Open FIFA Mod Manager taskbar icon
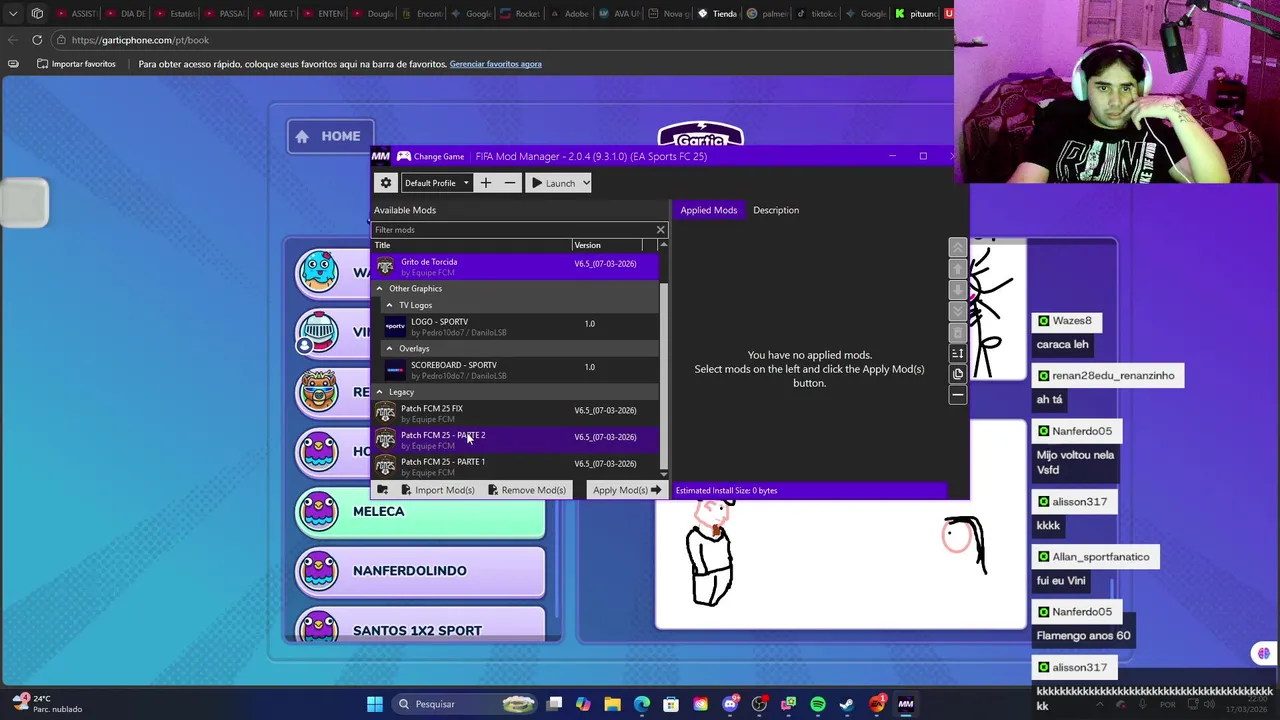 [905, 704]
